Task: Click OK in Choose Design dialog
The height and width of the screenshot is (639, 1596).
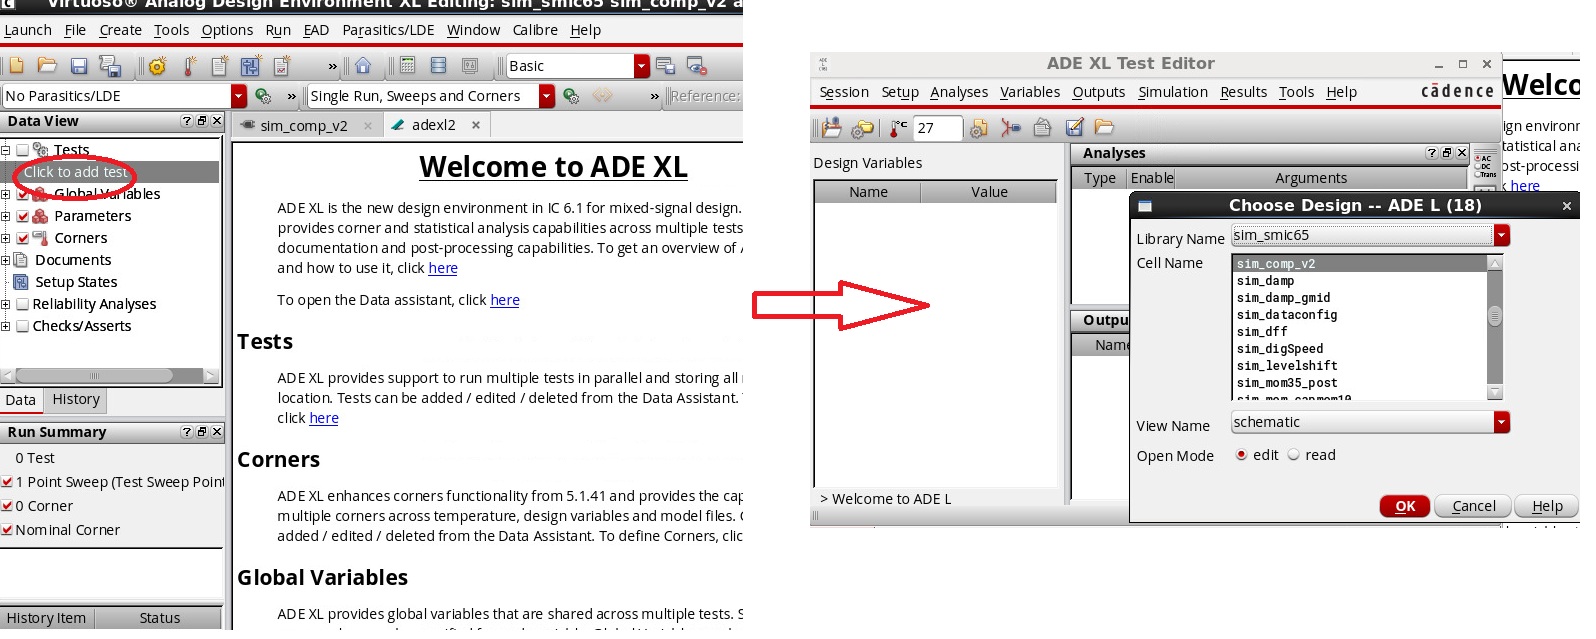Action: (x=1405, y=506)
